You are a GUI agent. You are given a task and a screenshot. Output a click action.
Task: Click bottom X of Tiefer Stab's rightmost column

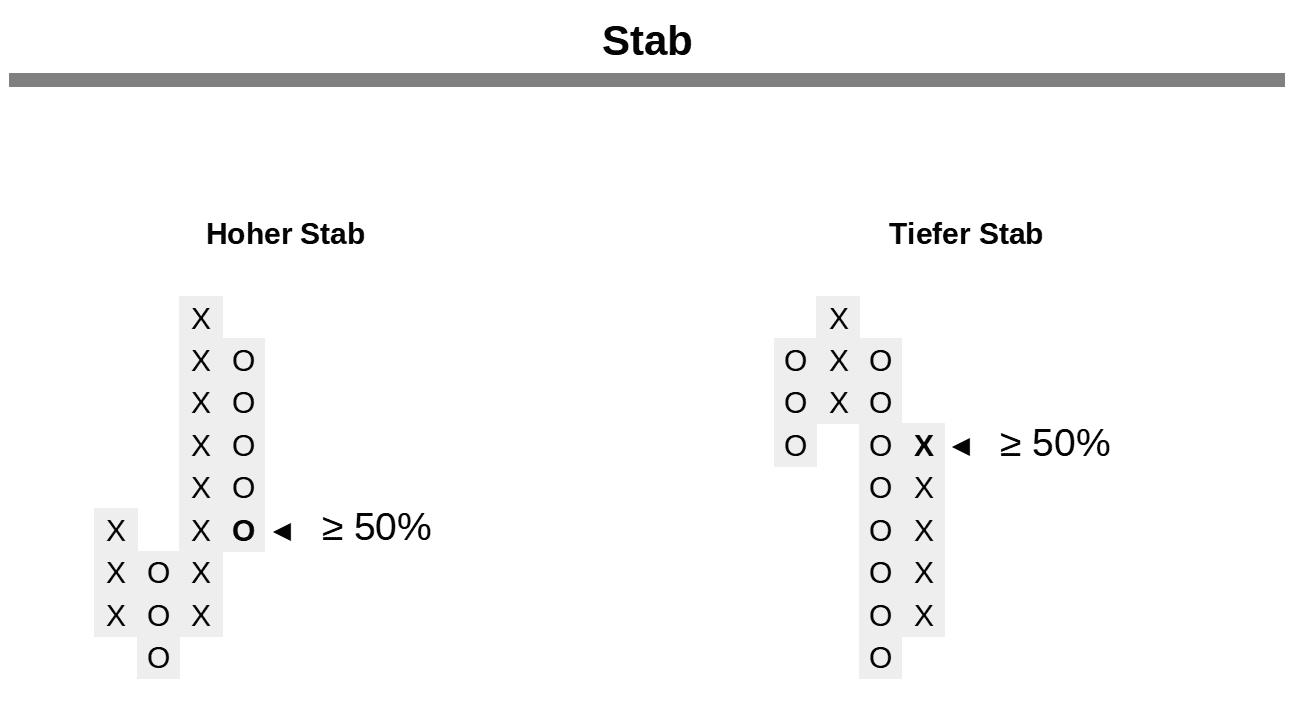tap(923, 616)
